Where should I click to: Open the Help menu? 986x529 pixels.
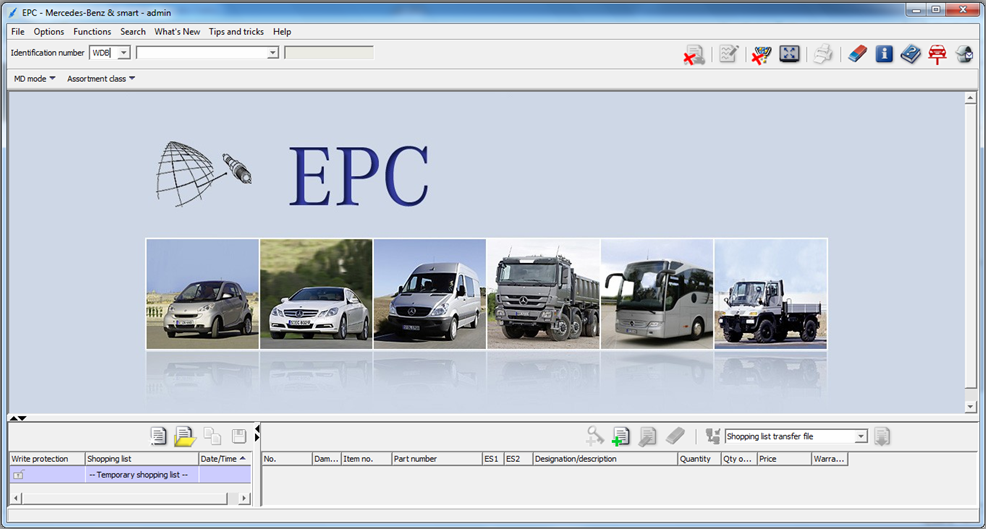click(282, 31)
